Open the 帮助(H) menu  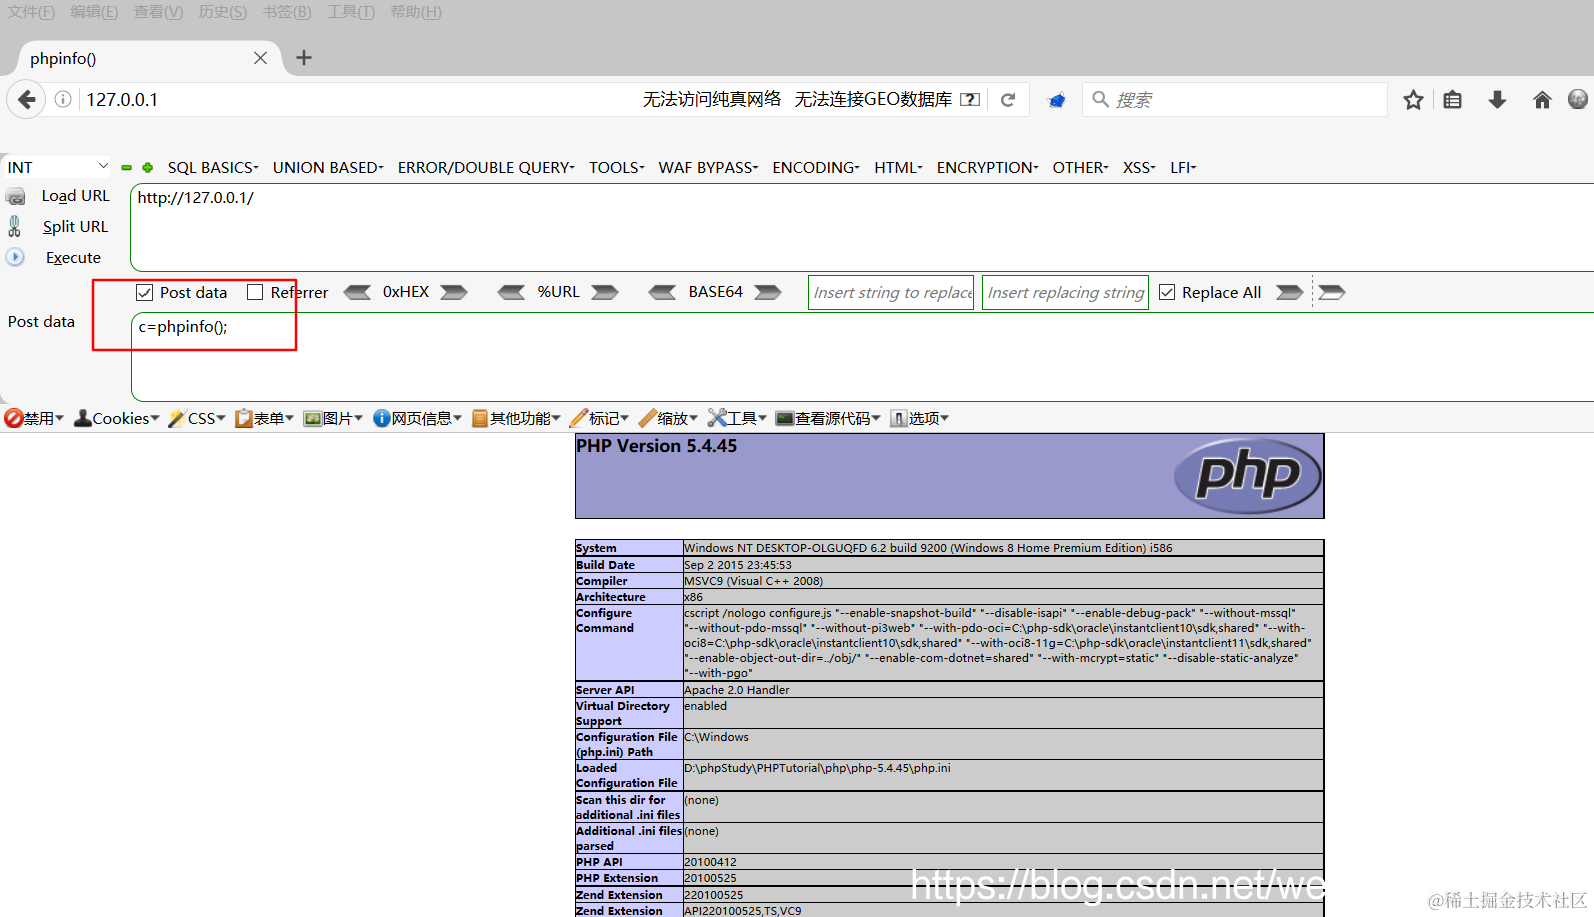click(416, 12)
